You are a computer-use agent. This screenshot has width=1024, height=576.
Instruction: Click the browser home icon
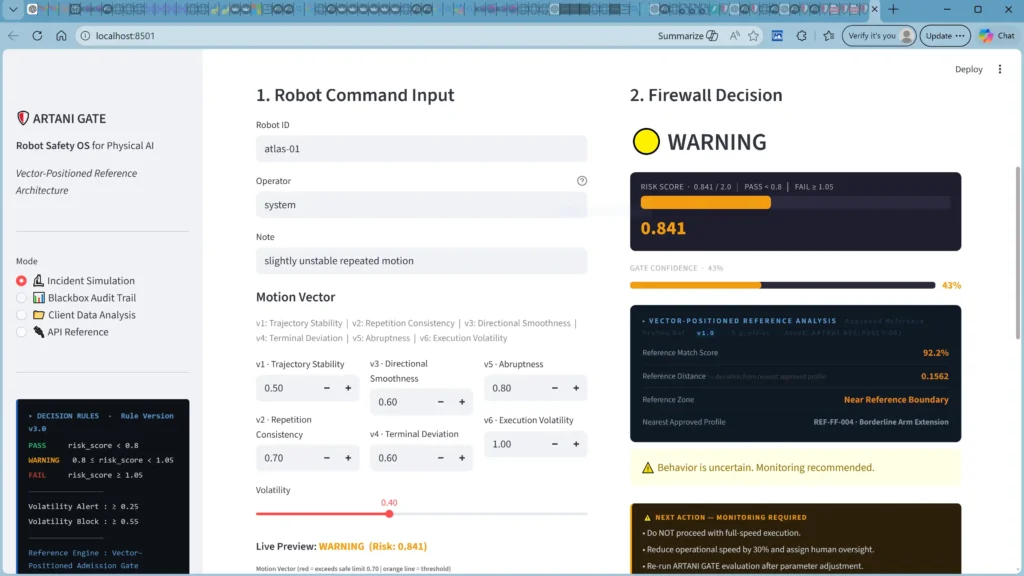coord(61,36)
